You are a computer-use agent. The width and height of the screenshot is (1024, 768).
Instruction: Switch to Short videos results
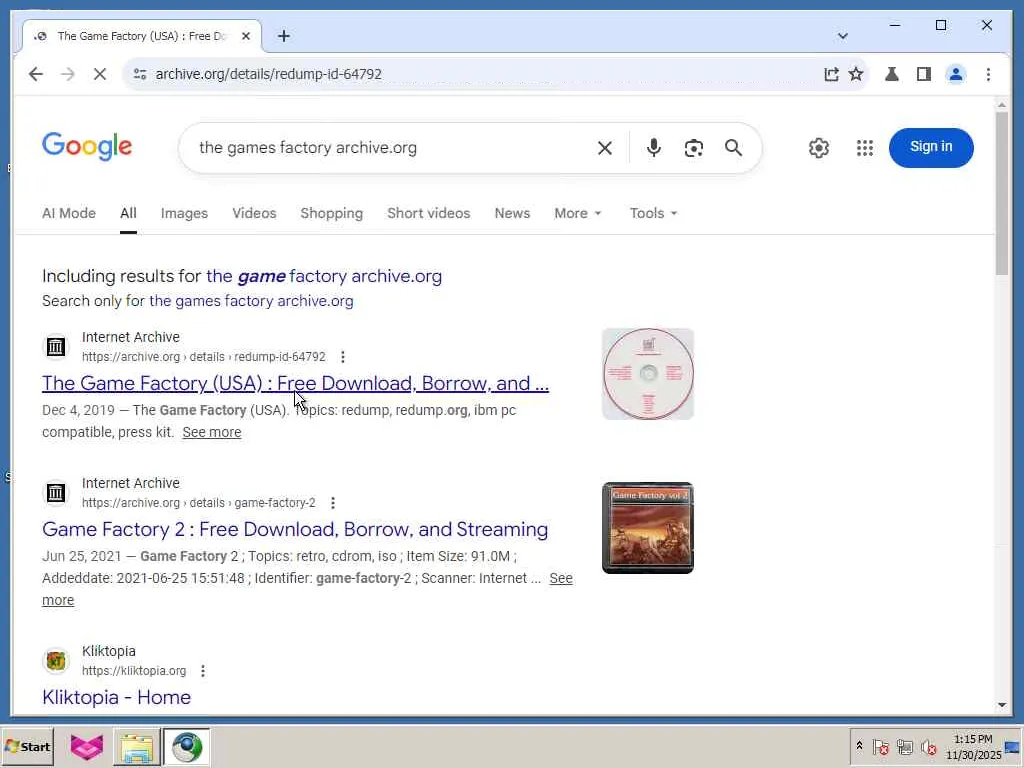[x=428, y=214]
